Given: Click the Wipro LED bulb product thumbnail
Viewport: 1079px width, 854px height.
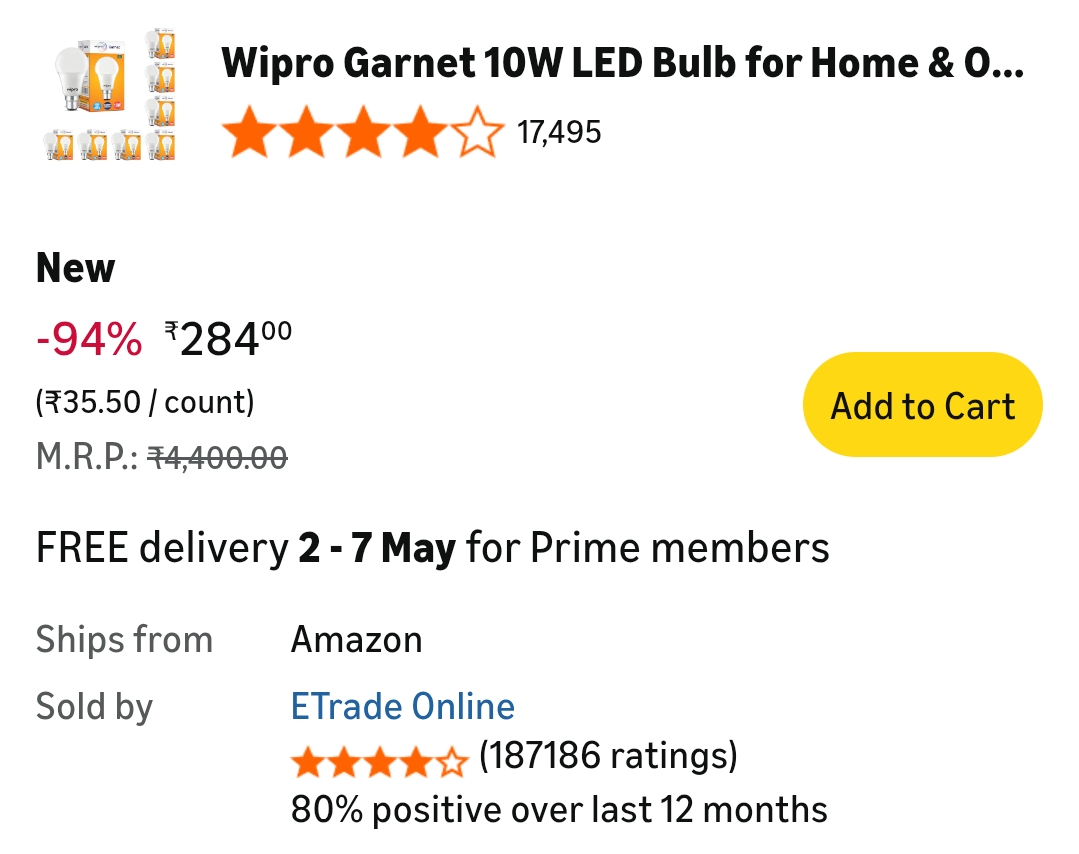Looking at the screenshot, I should (111, 94).
